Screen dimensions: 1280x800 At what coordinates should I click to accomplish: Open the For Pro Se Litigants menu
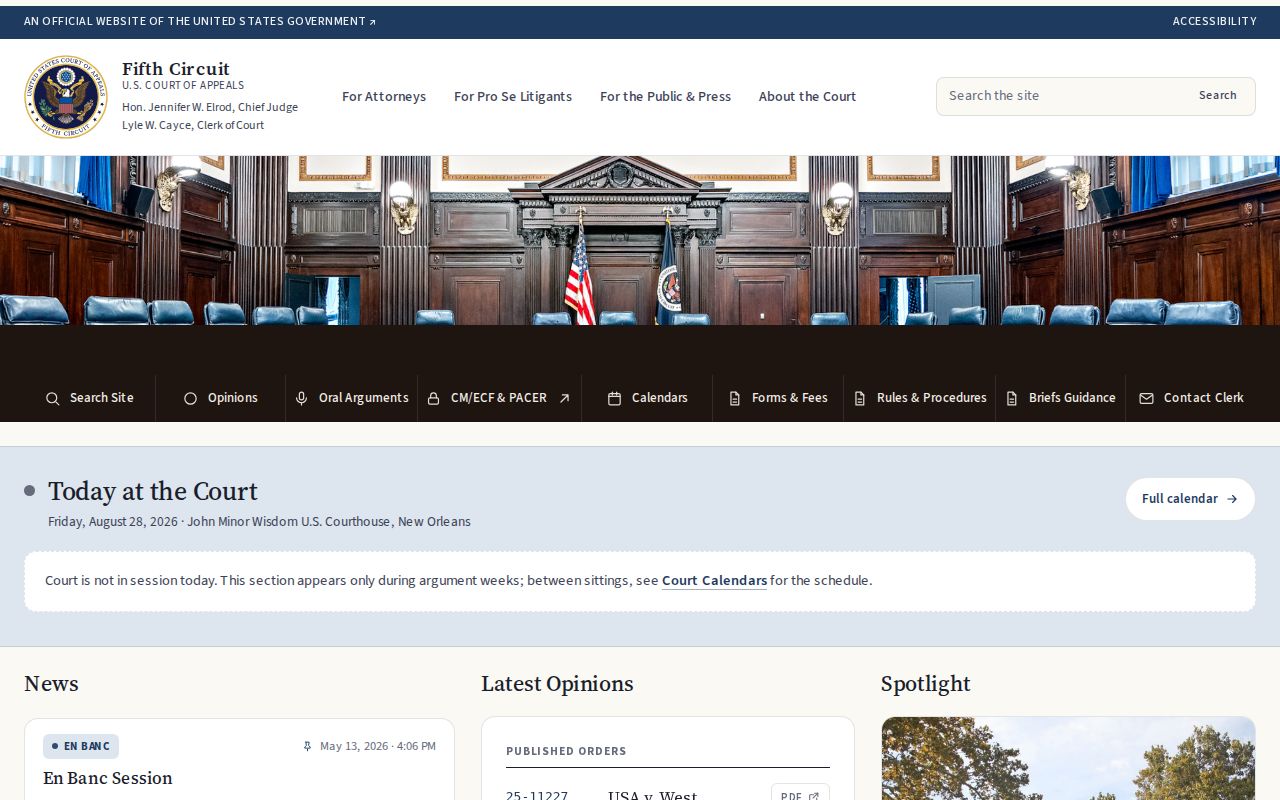(513, 97)
